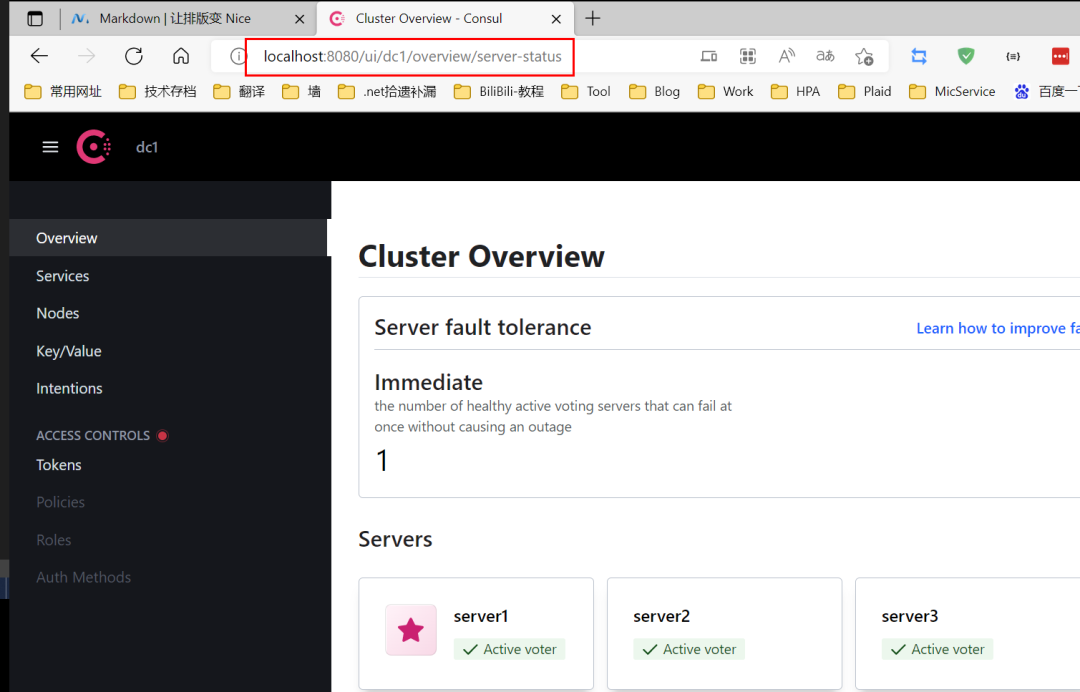Image resolution: width=1080 pixels, height=692 pixels.
Task: Click the greyed browser forward arrow
Action: point(87,56)
